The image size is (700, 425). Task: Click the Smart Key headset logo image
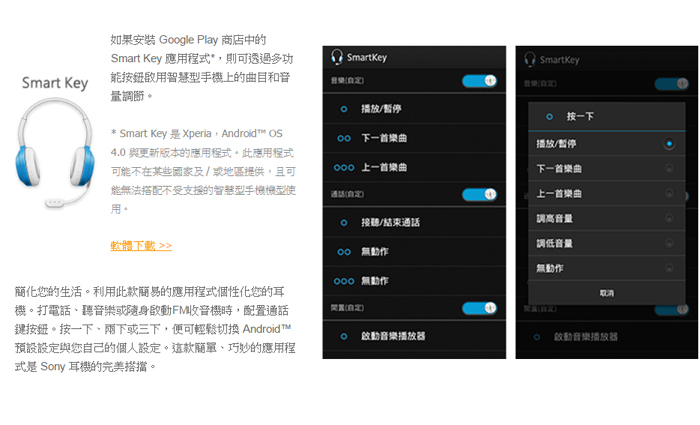(x=54, y=152)
